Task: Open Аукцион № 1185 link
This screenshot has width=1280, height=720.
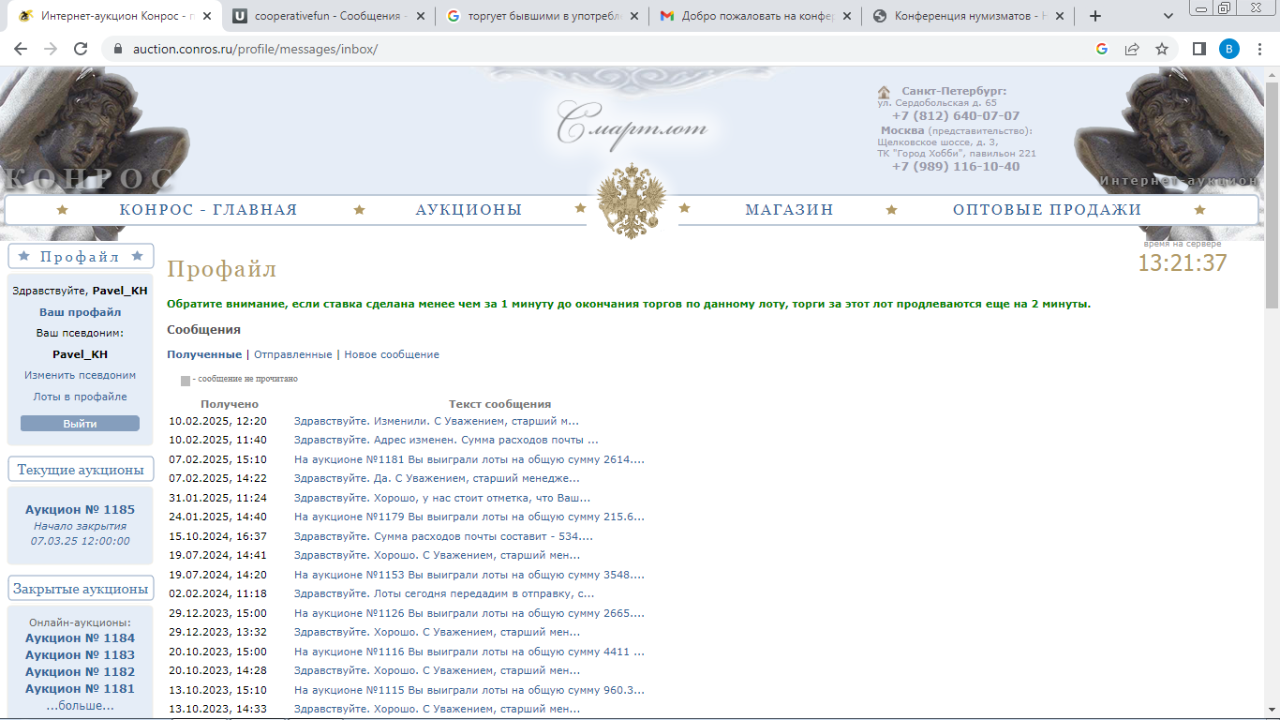Action: (x=80, y=509)
